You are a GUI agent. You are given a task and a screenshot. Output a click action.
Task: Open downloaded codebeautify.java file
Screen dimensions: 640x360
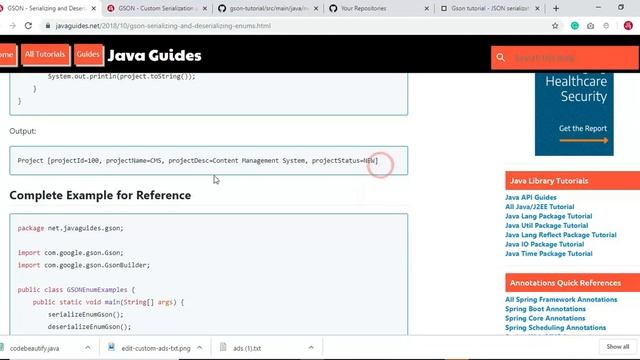34,348
